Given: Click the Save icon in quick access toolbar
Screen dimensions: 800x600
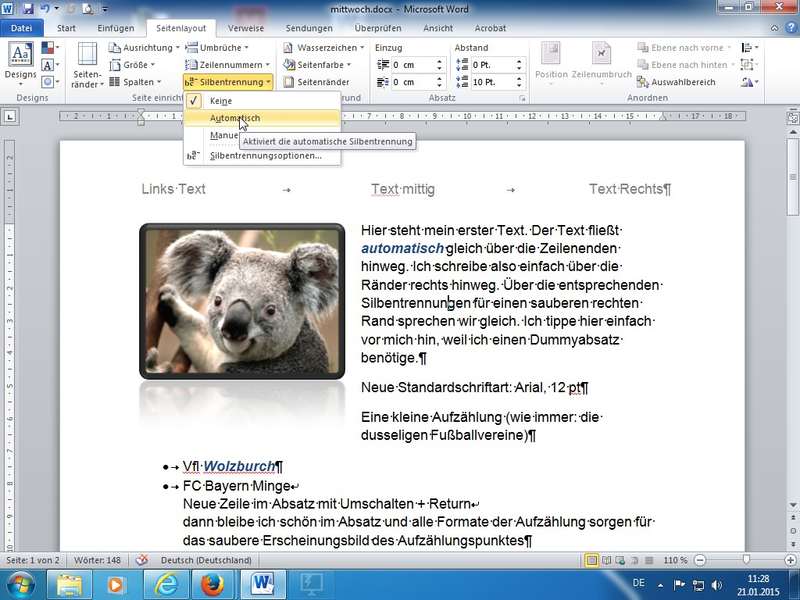Looking at the screenshot, I should (x=28, y=8).
